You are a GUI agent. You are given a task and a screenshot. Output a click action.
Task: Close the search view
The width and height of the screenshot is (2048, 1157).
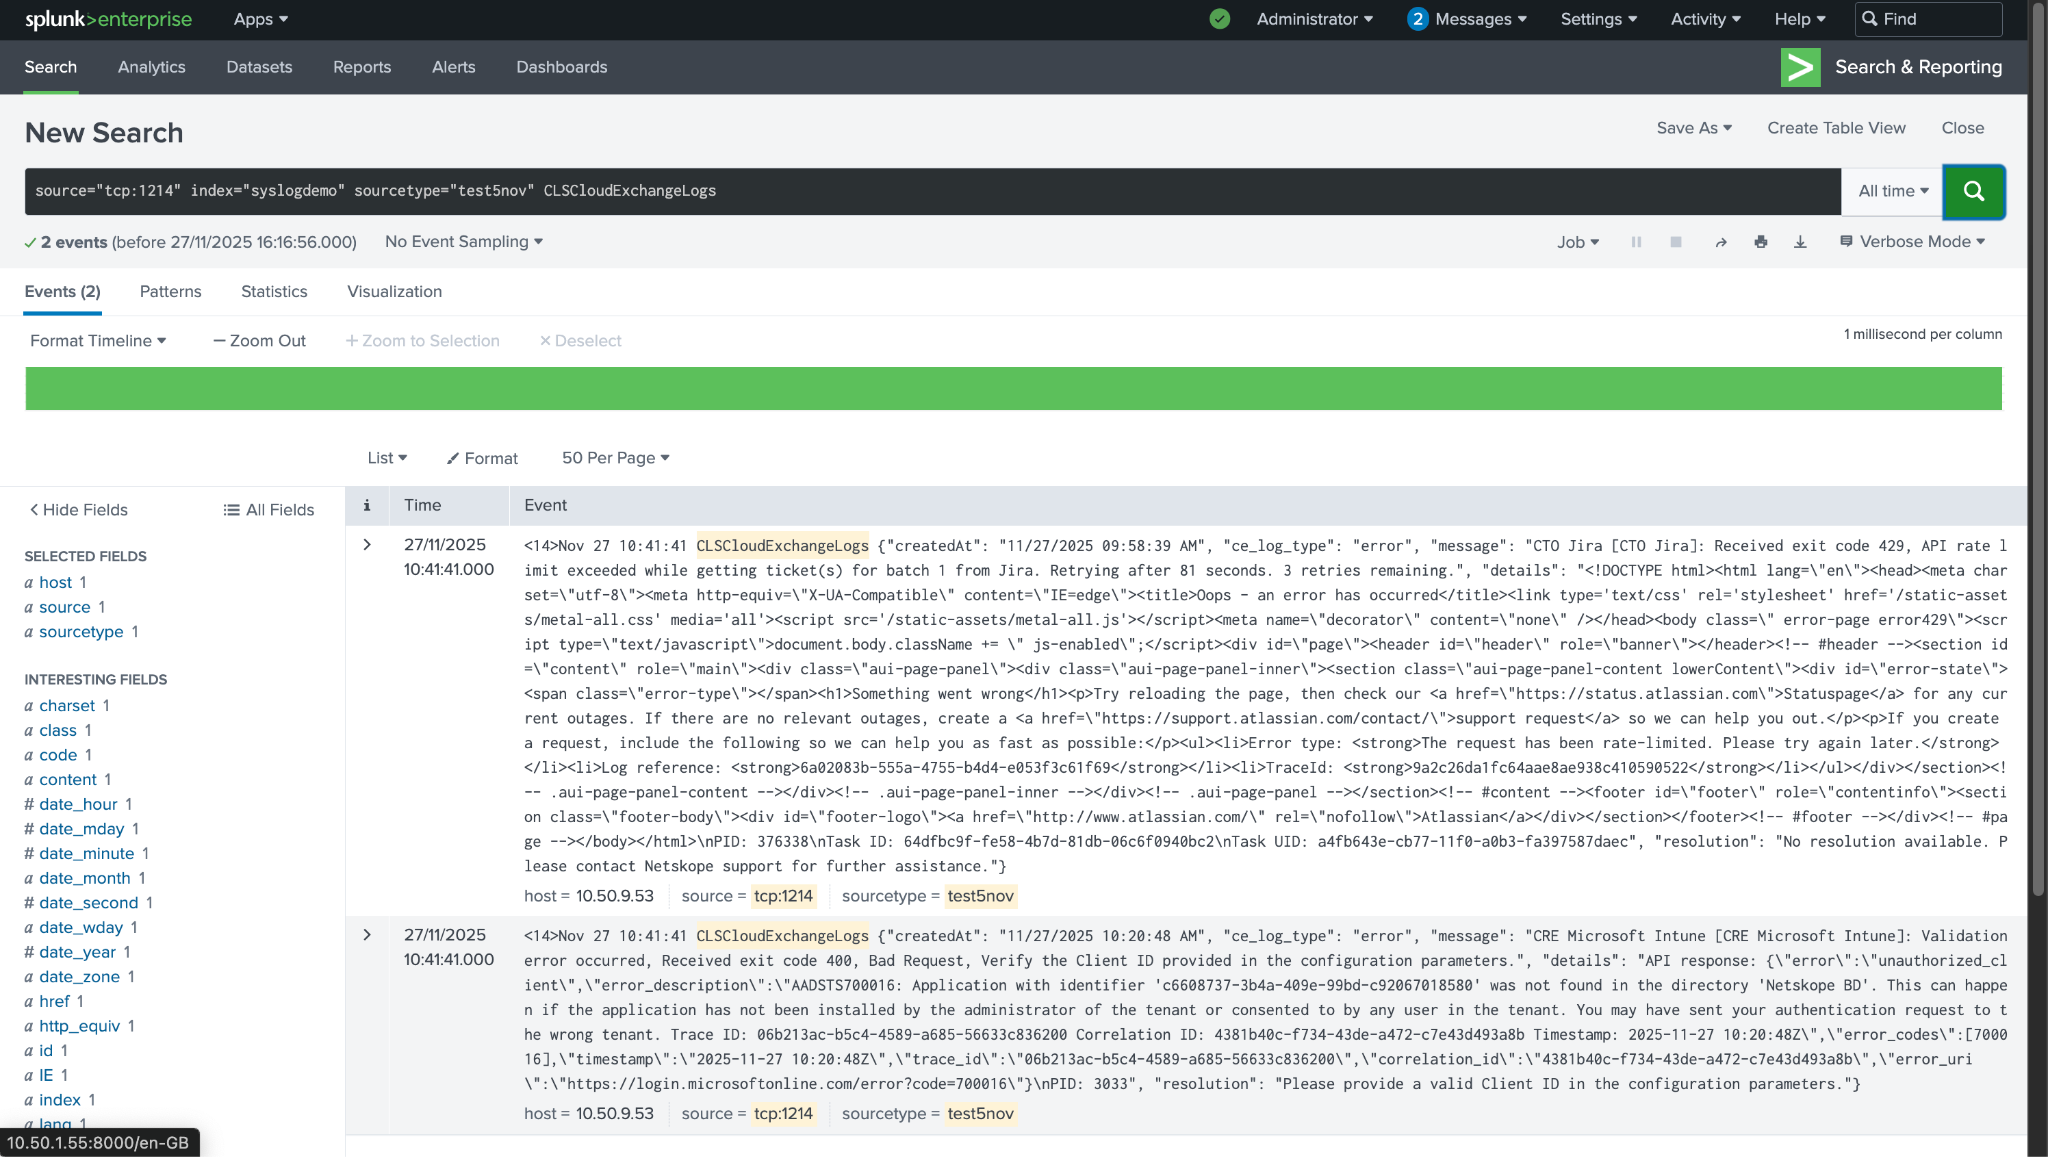click(1962, 128)
